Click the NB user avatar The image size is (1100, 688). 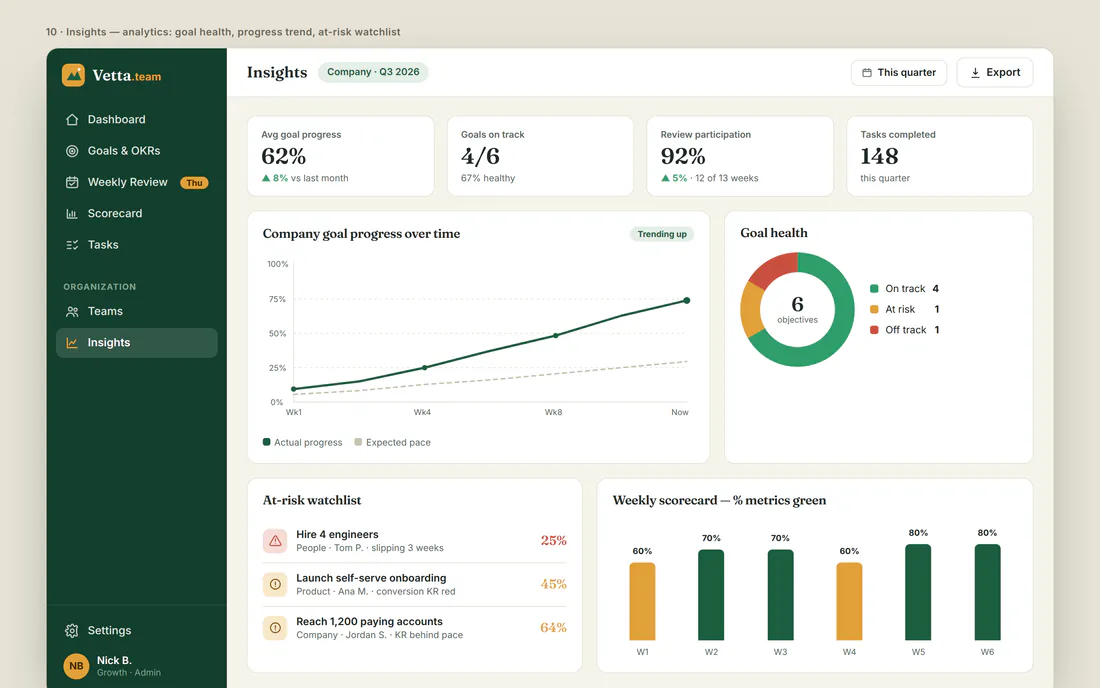coord(76,666)
